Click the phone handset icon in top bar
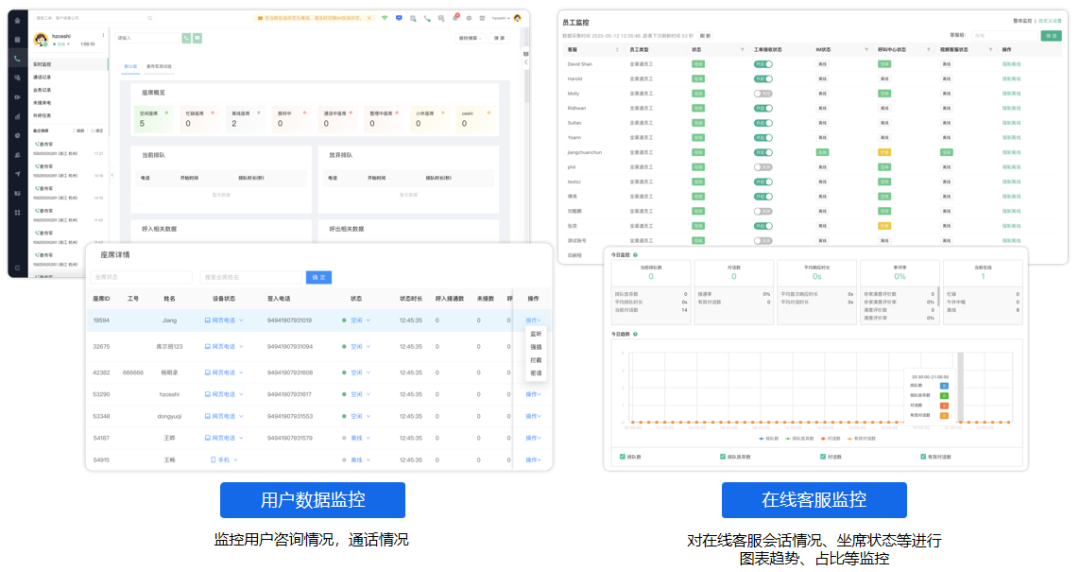This screenshot has width=1080, height=572. pos(427,19)
